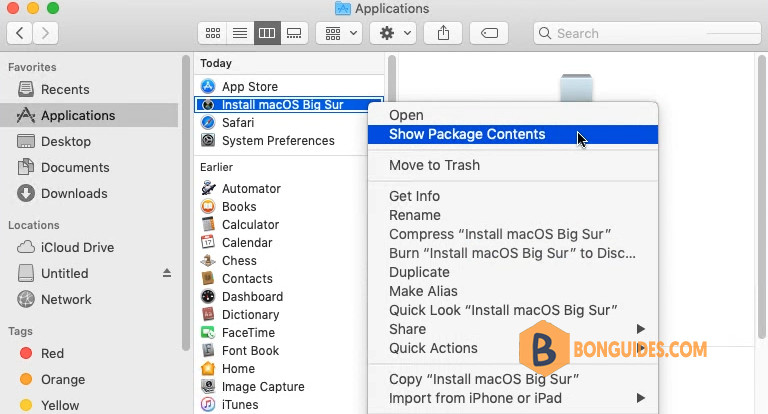Choose Copy “Install macOS Big Sur”

point(513,379)
